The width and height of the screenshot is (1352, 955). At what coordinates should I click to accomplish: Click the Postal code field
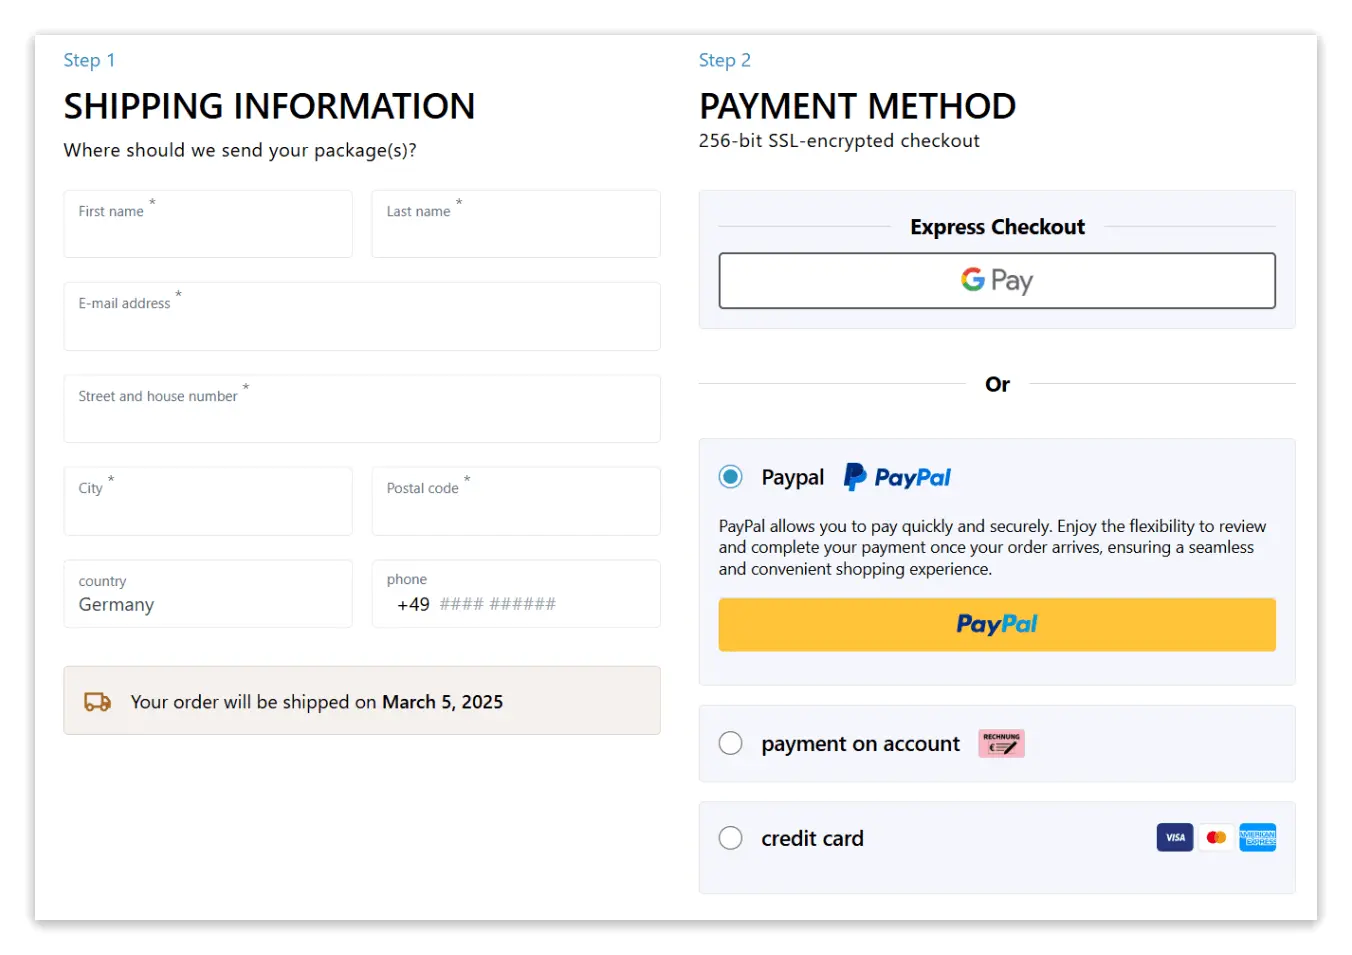515,501
